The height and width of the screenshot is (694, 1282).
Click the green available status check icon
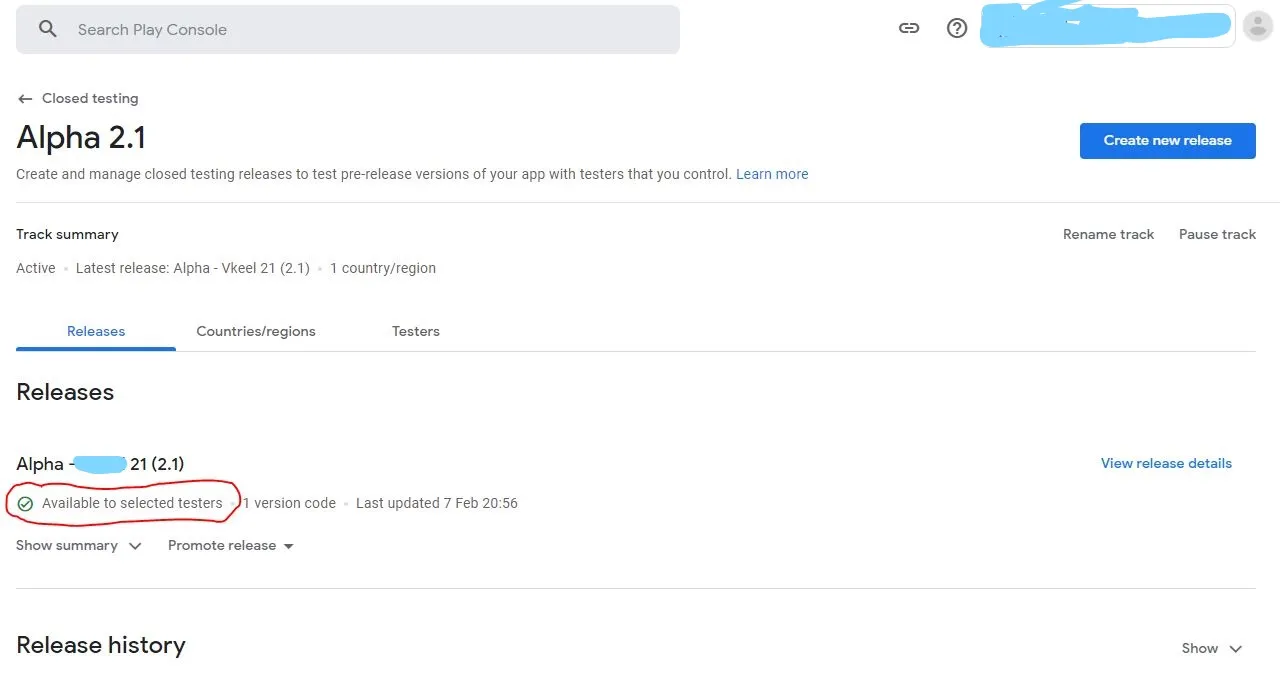coord(26,504)
